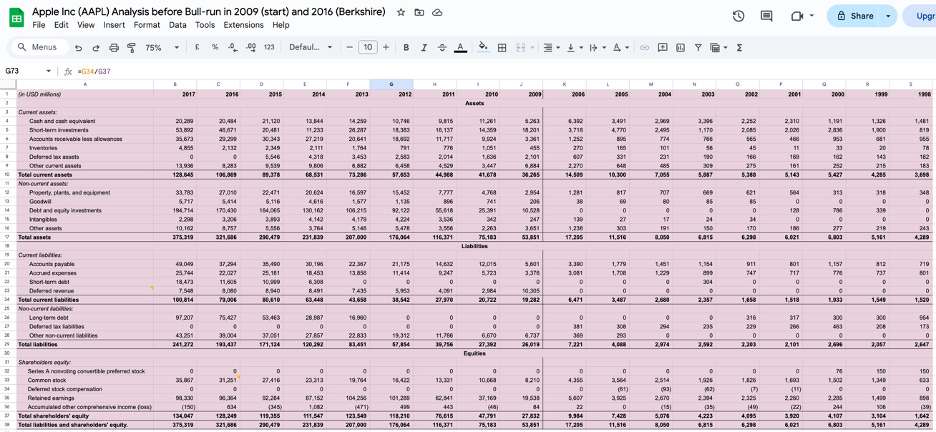
Task: Open the comments history icon
Action: tap(766, 16)
